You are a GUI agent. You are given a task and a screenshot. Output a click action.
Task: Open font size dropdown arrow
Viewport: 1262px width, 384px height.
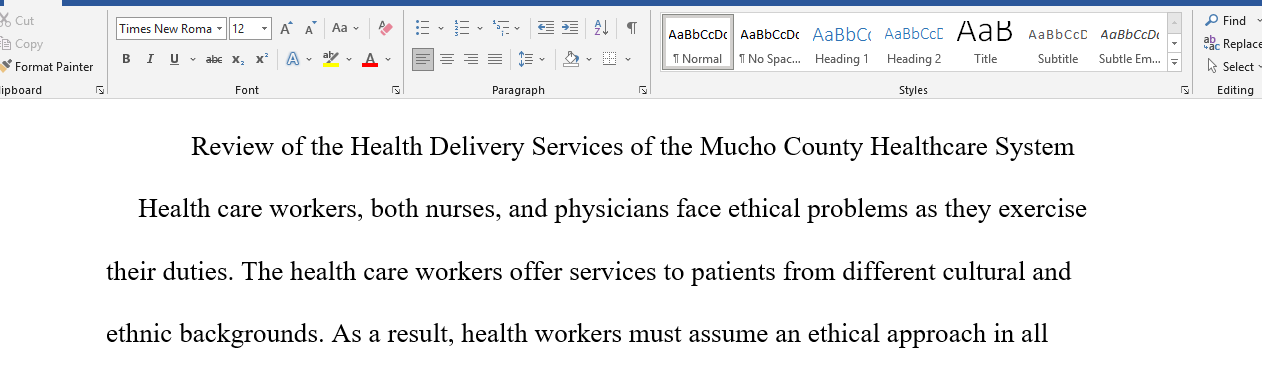(264, 29)
